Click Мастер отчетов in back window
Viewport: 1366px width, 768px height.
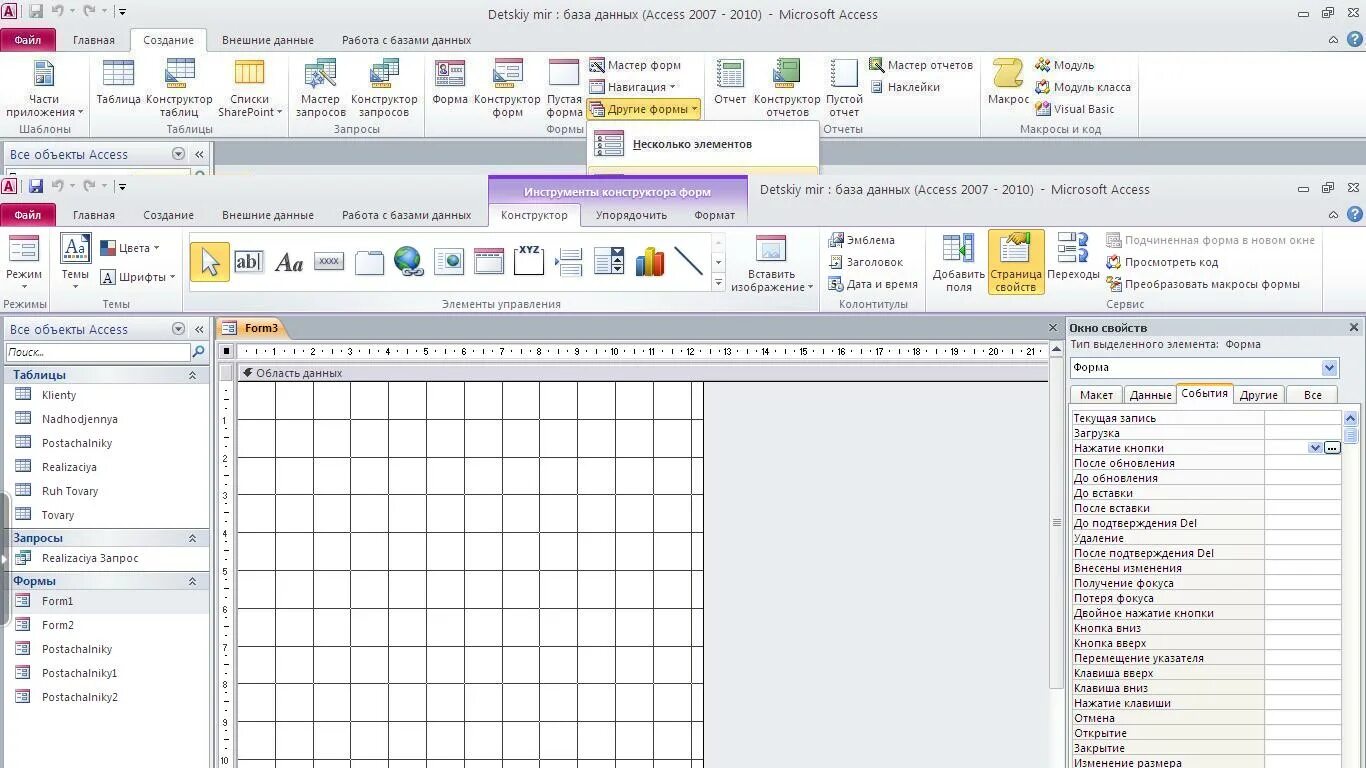920,65
